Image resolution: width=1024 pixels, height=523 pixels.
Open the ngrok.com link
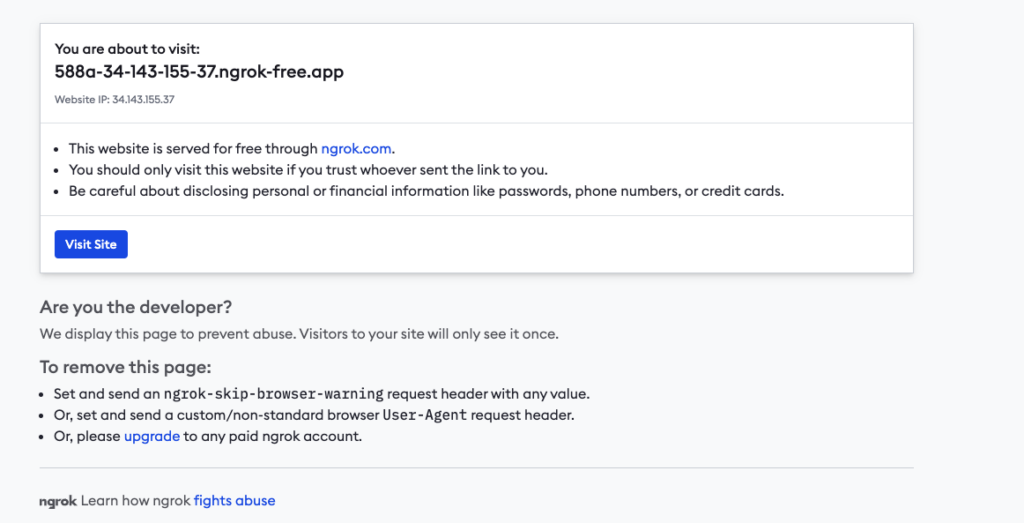(356, 148)
